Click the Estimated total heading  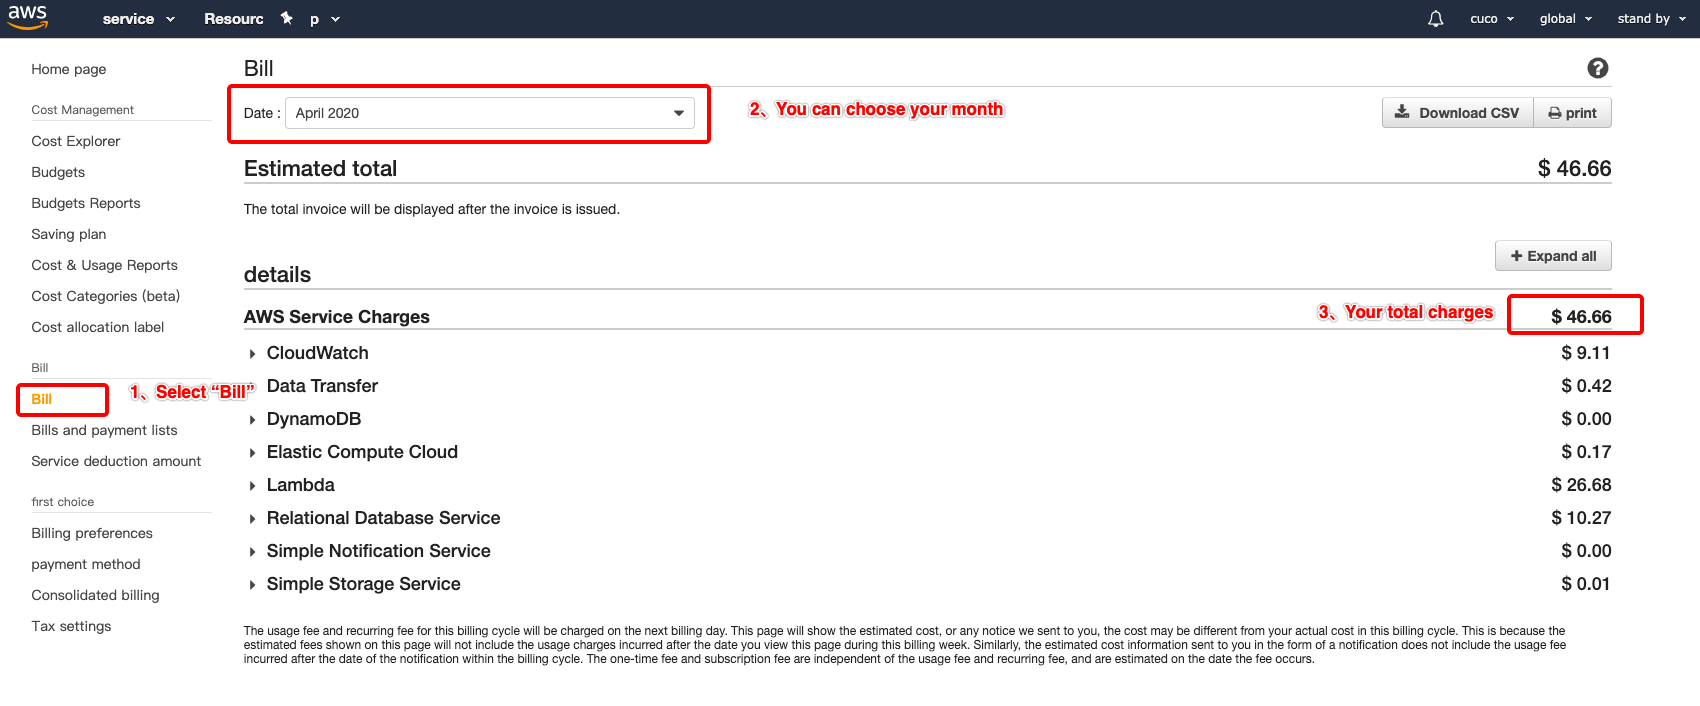pyautogui.click(x=320, y=169)
